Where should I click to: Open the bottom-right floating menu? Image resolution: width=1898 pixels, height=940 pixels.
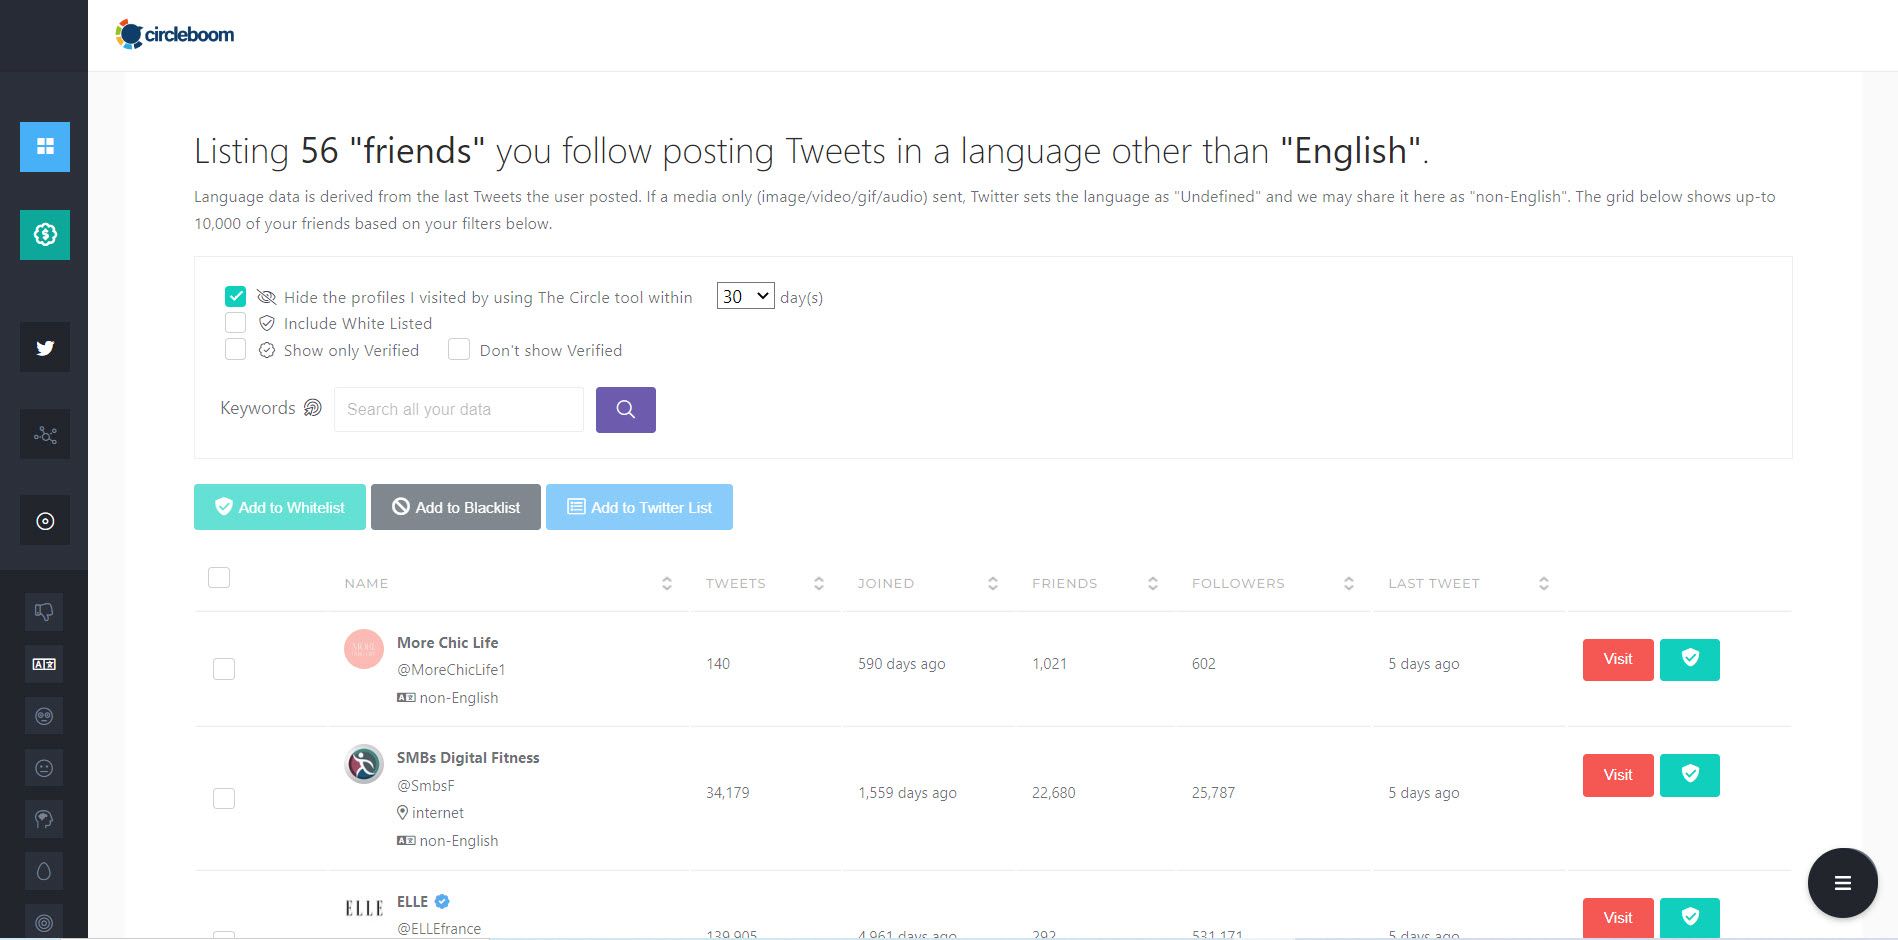point(1842,882)
